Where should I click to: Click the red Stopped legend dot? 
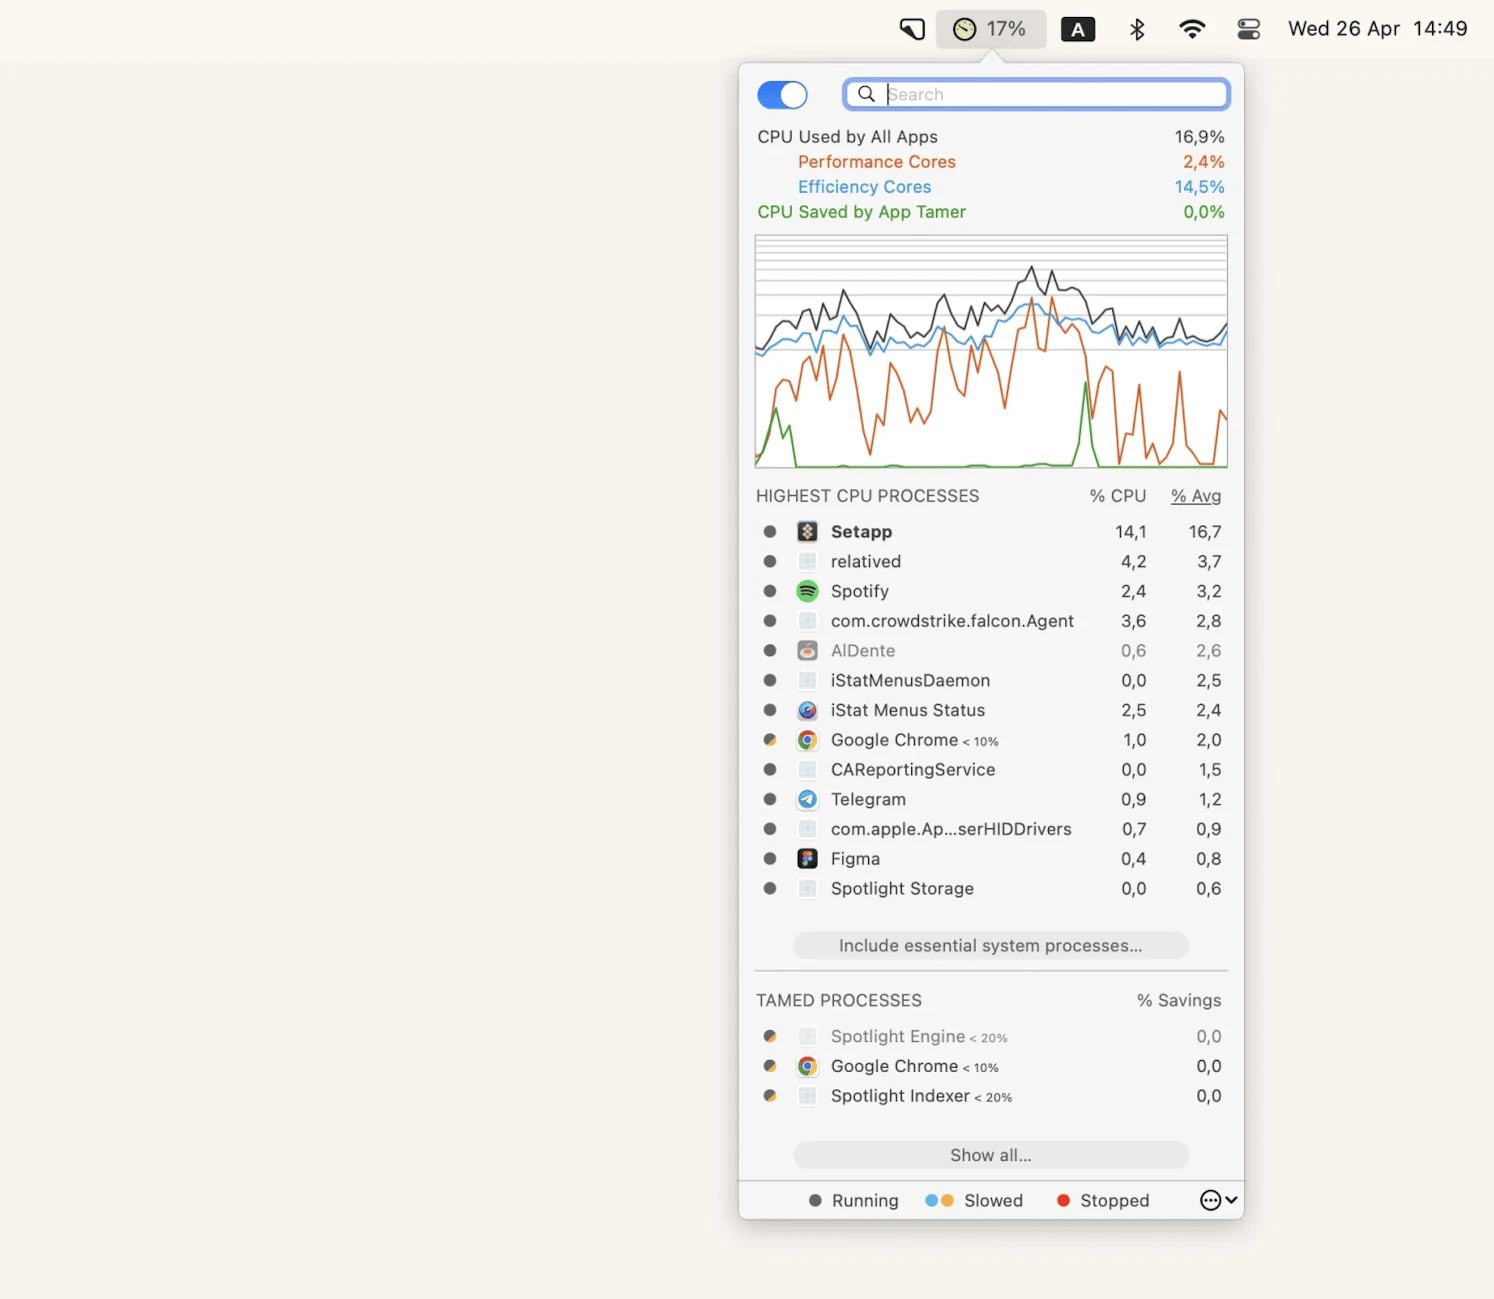pyautogui.click(x=1063, y=1200)
